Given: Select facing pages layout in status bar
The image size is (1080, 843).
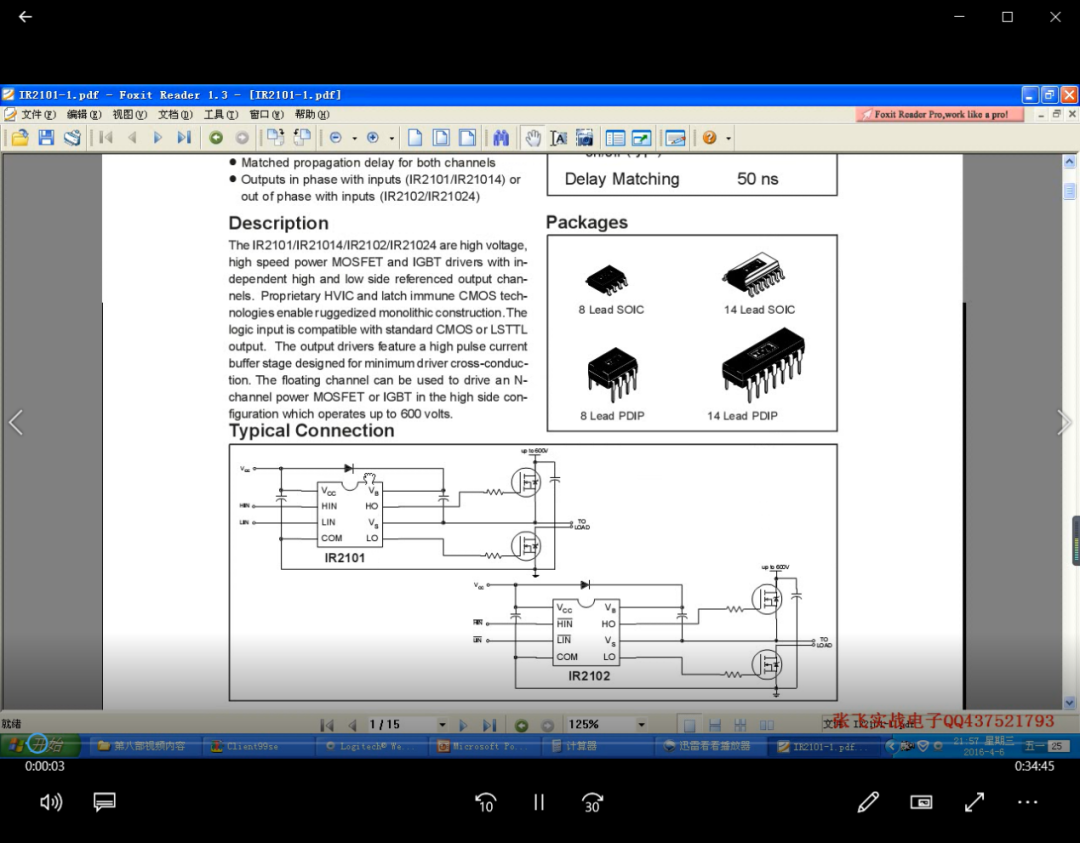Looking at the screenshot, I should [766, 725].
